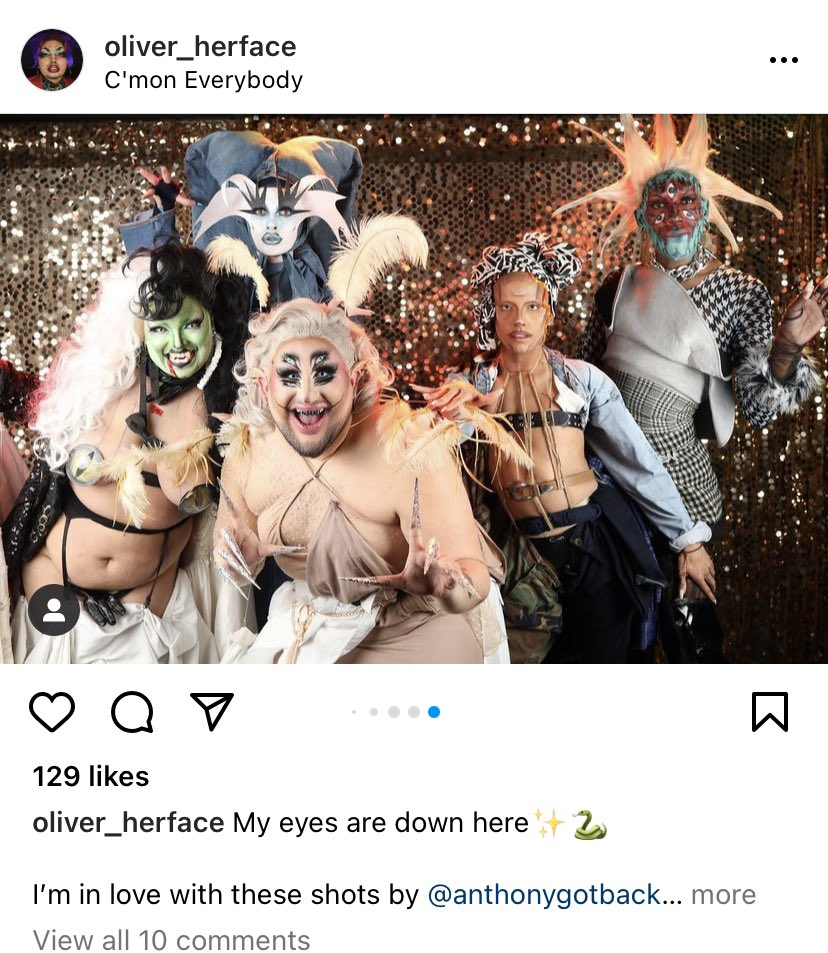View who liked via 129 likes

click(91, 776)
